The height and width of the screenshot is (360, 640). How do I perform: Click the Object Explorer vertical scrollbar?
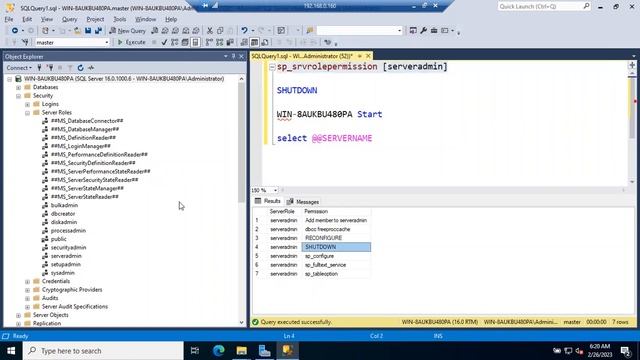pyautogui.click(x=242, y=143)
